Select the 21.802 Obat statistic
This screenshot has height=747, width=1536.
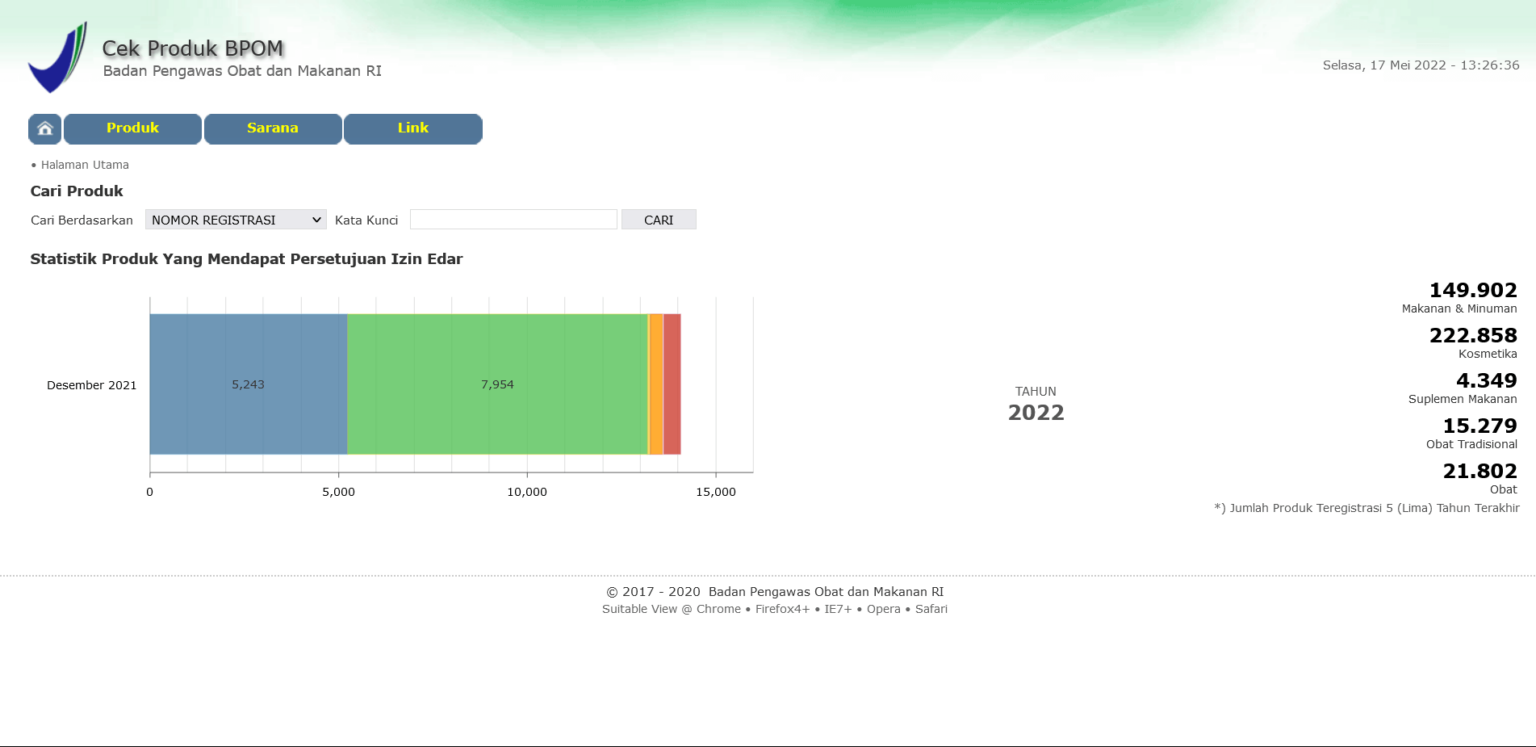tap(1479, 471)
